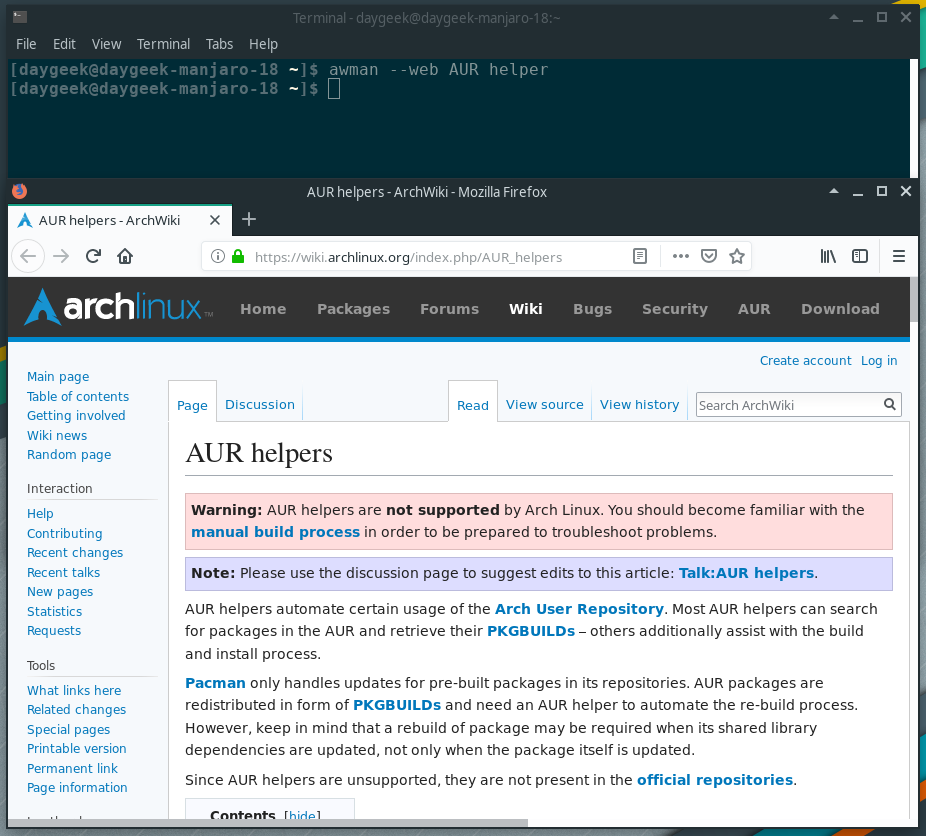926x836 pixels.
Task: Open the manual build process link
Action: [275, 531]
